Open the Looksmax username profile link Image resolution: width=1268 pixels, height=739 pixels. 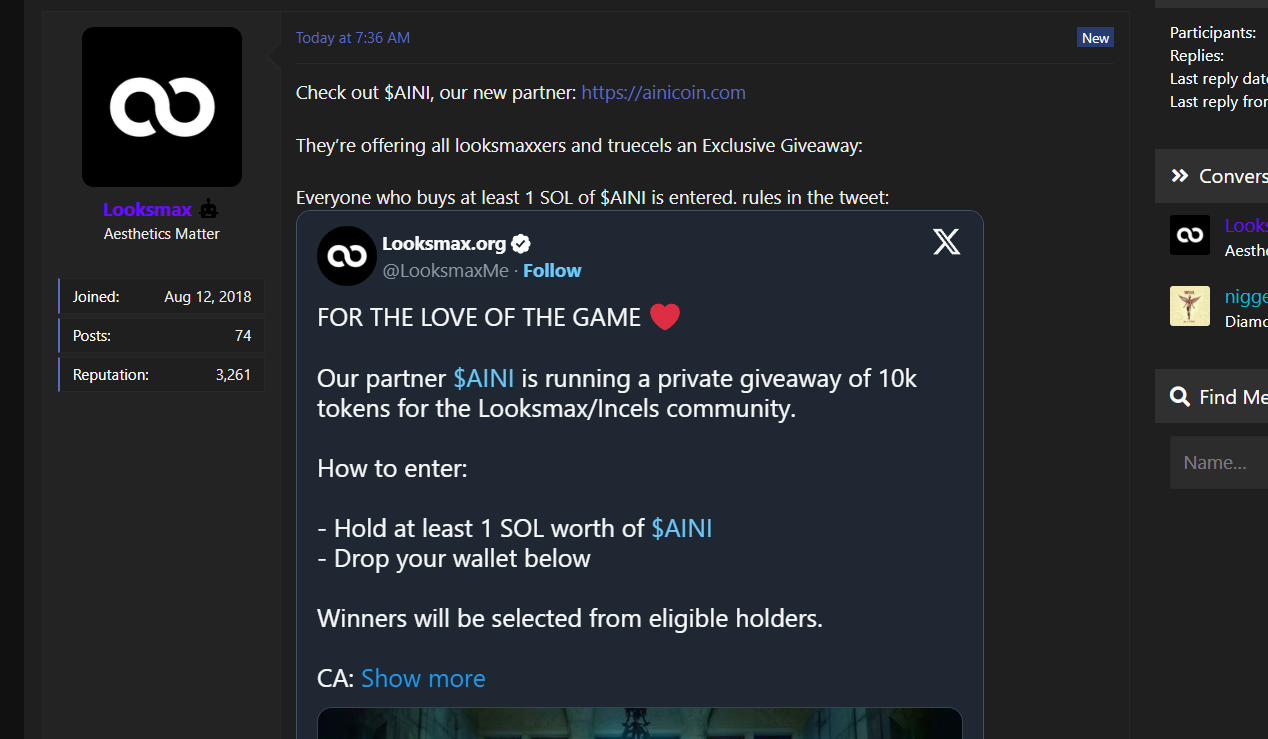147,210
